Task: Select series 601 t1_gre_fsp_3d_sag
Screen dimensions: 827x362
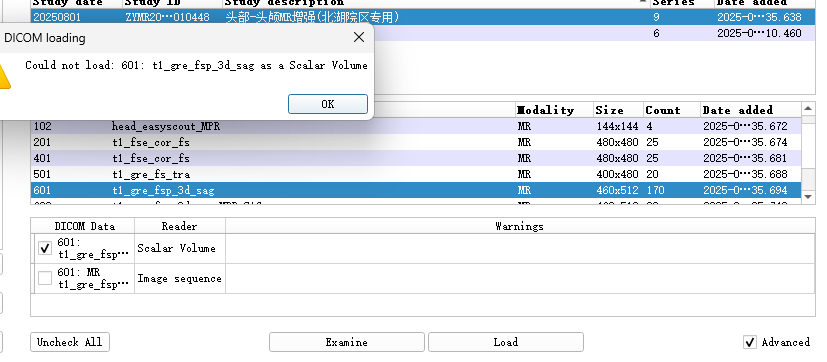Action: click(416, 190)
